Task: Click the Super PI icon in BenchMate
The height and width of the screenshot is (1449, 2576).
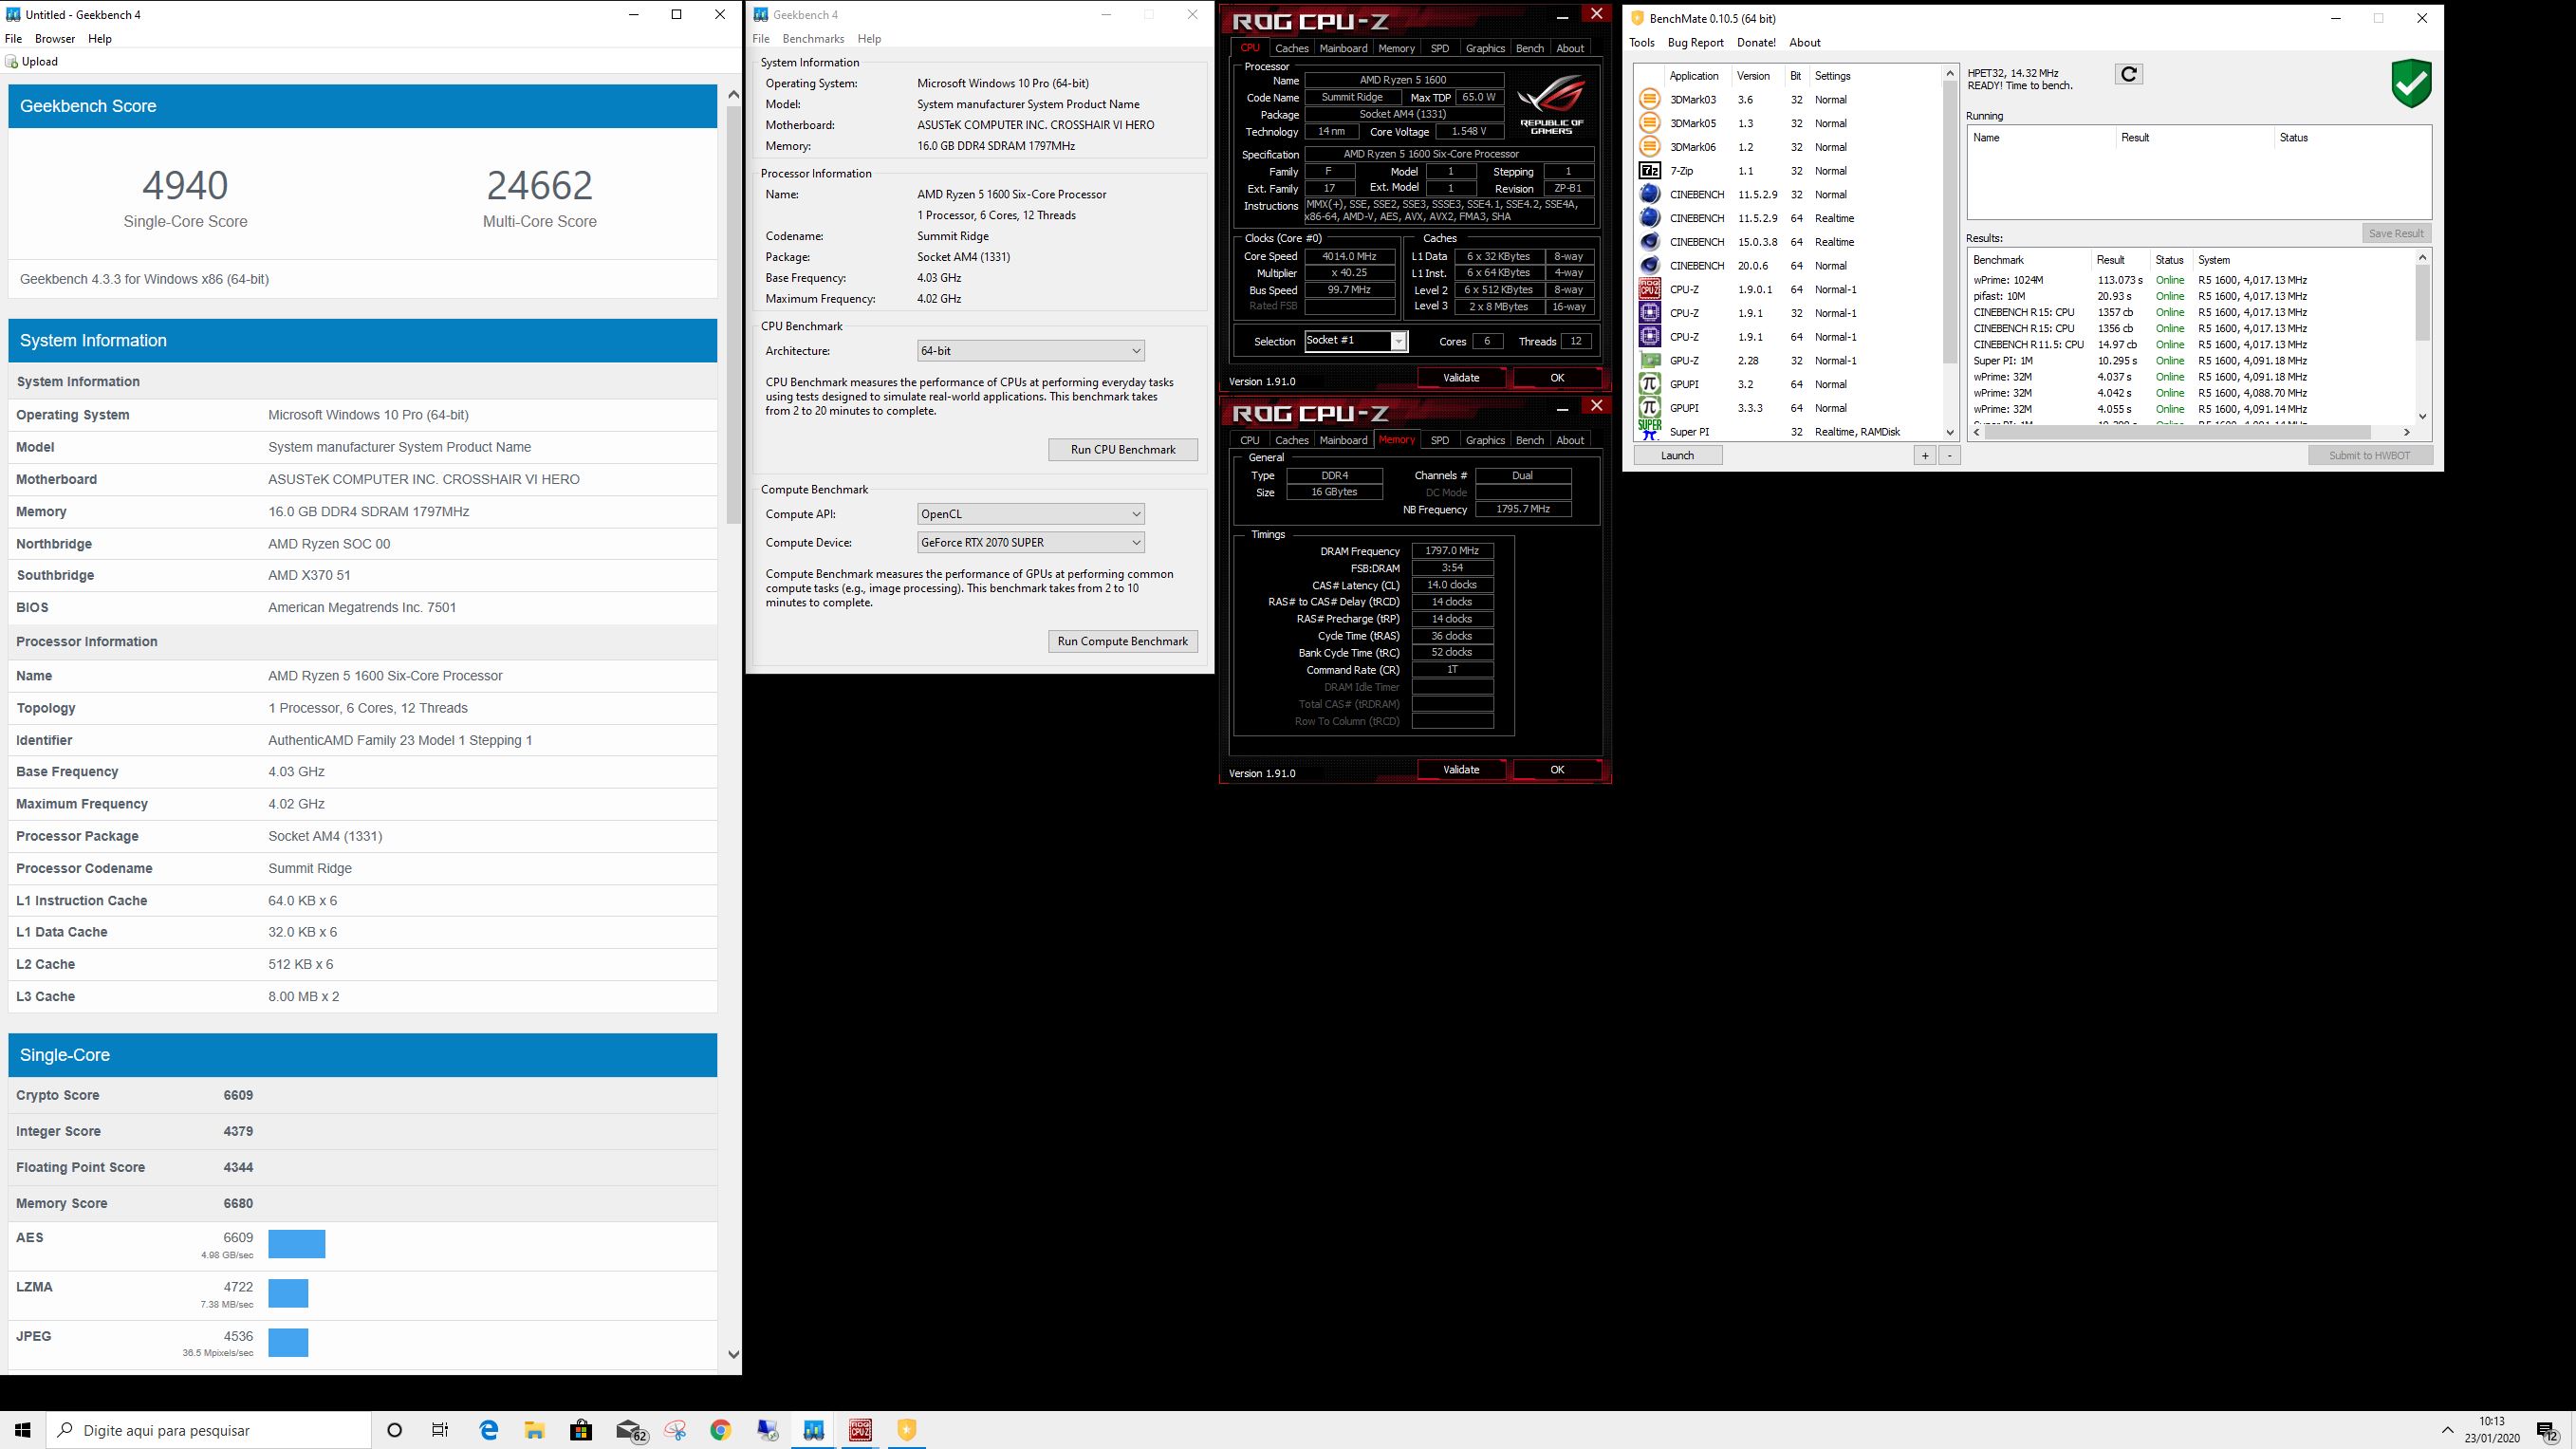Action: tap(1649, 430)
